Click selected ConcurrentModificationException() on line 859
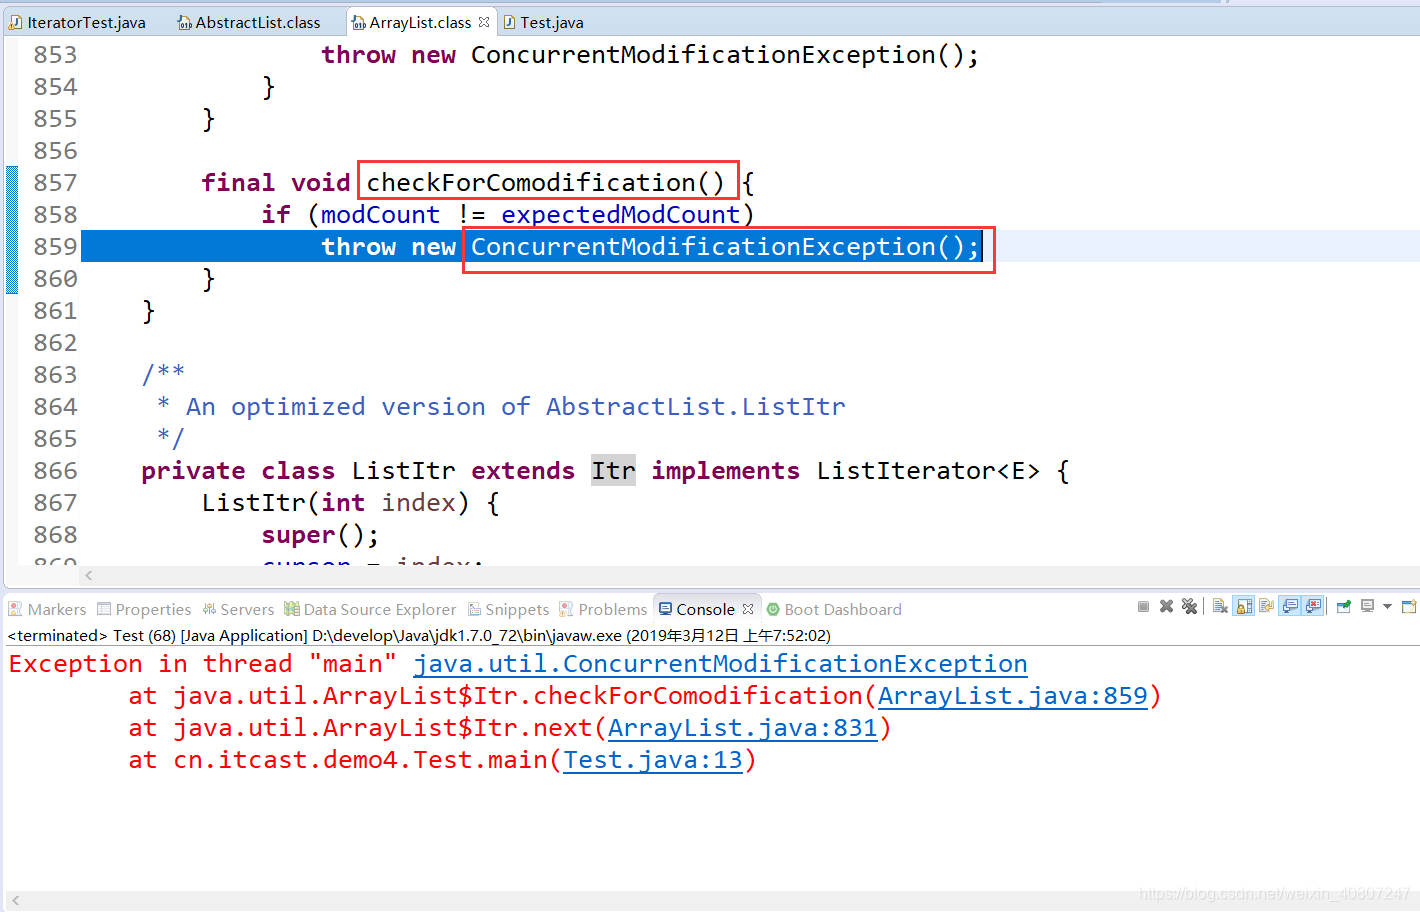Viewport: 1420px width, 912px height. click(x=726, y=247)
